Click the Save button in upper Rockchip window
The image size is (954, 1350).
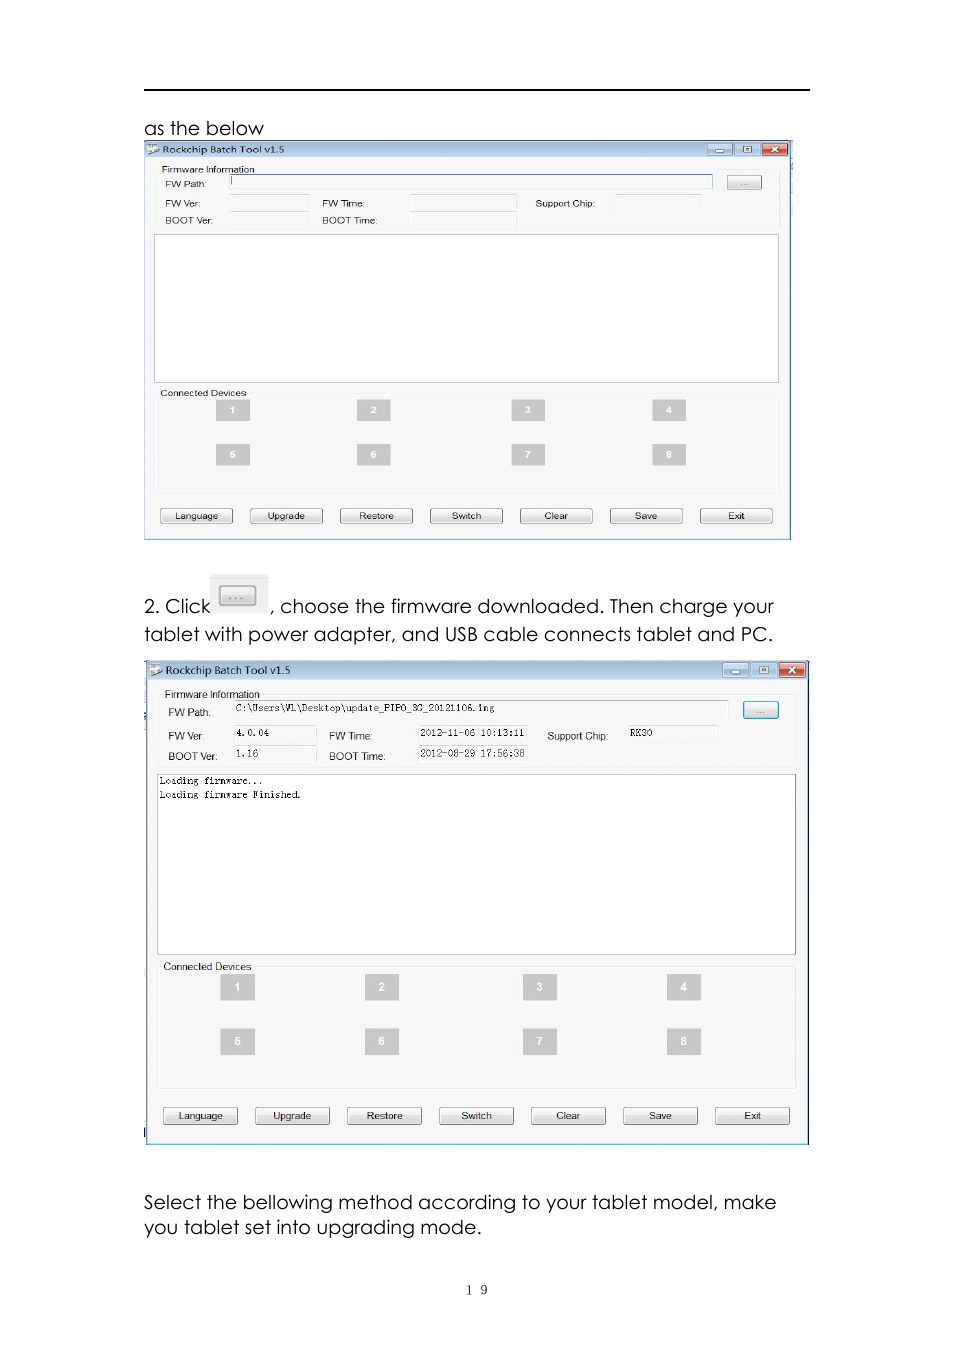point(646,516)
